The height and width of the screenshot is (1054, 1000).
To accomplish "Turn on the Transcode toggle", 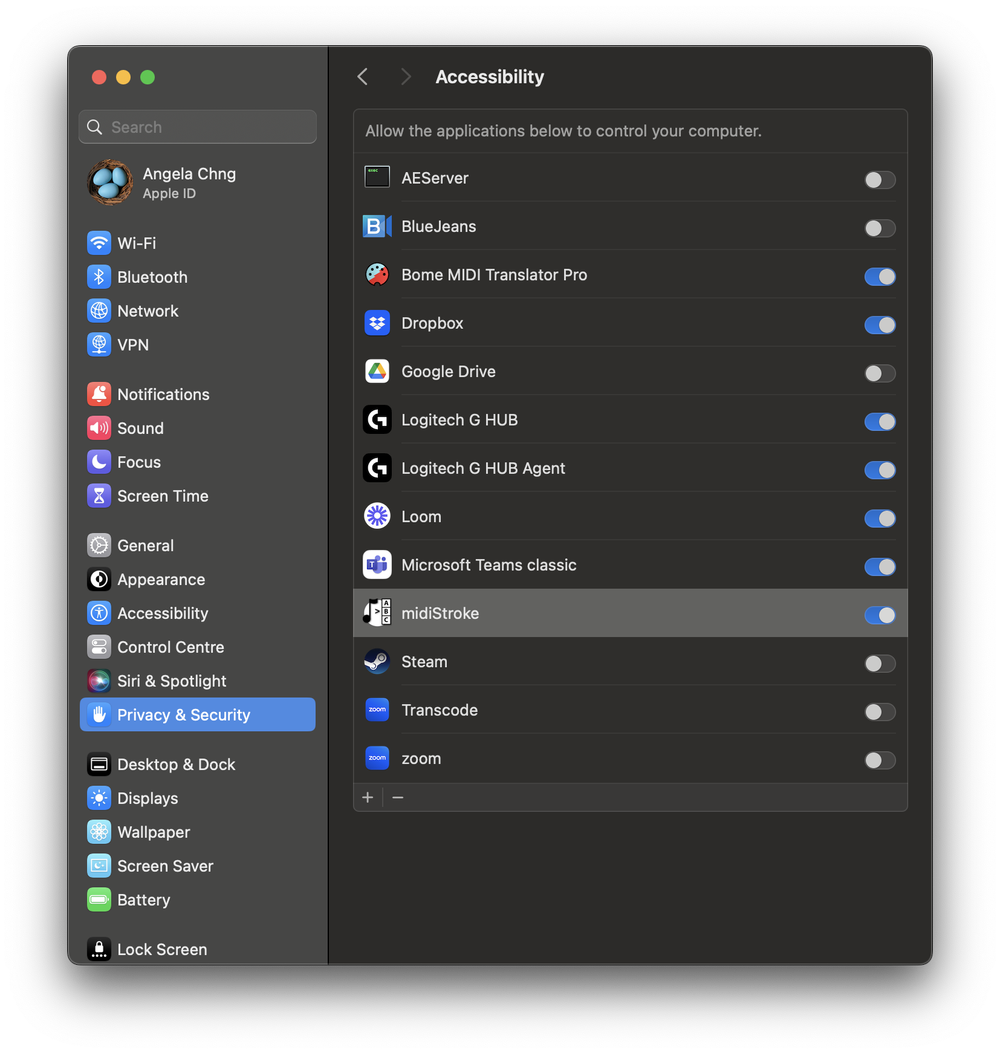I will 880,712.
